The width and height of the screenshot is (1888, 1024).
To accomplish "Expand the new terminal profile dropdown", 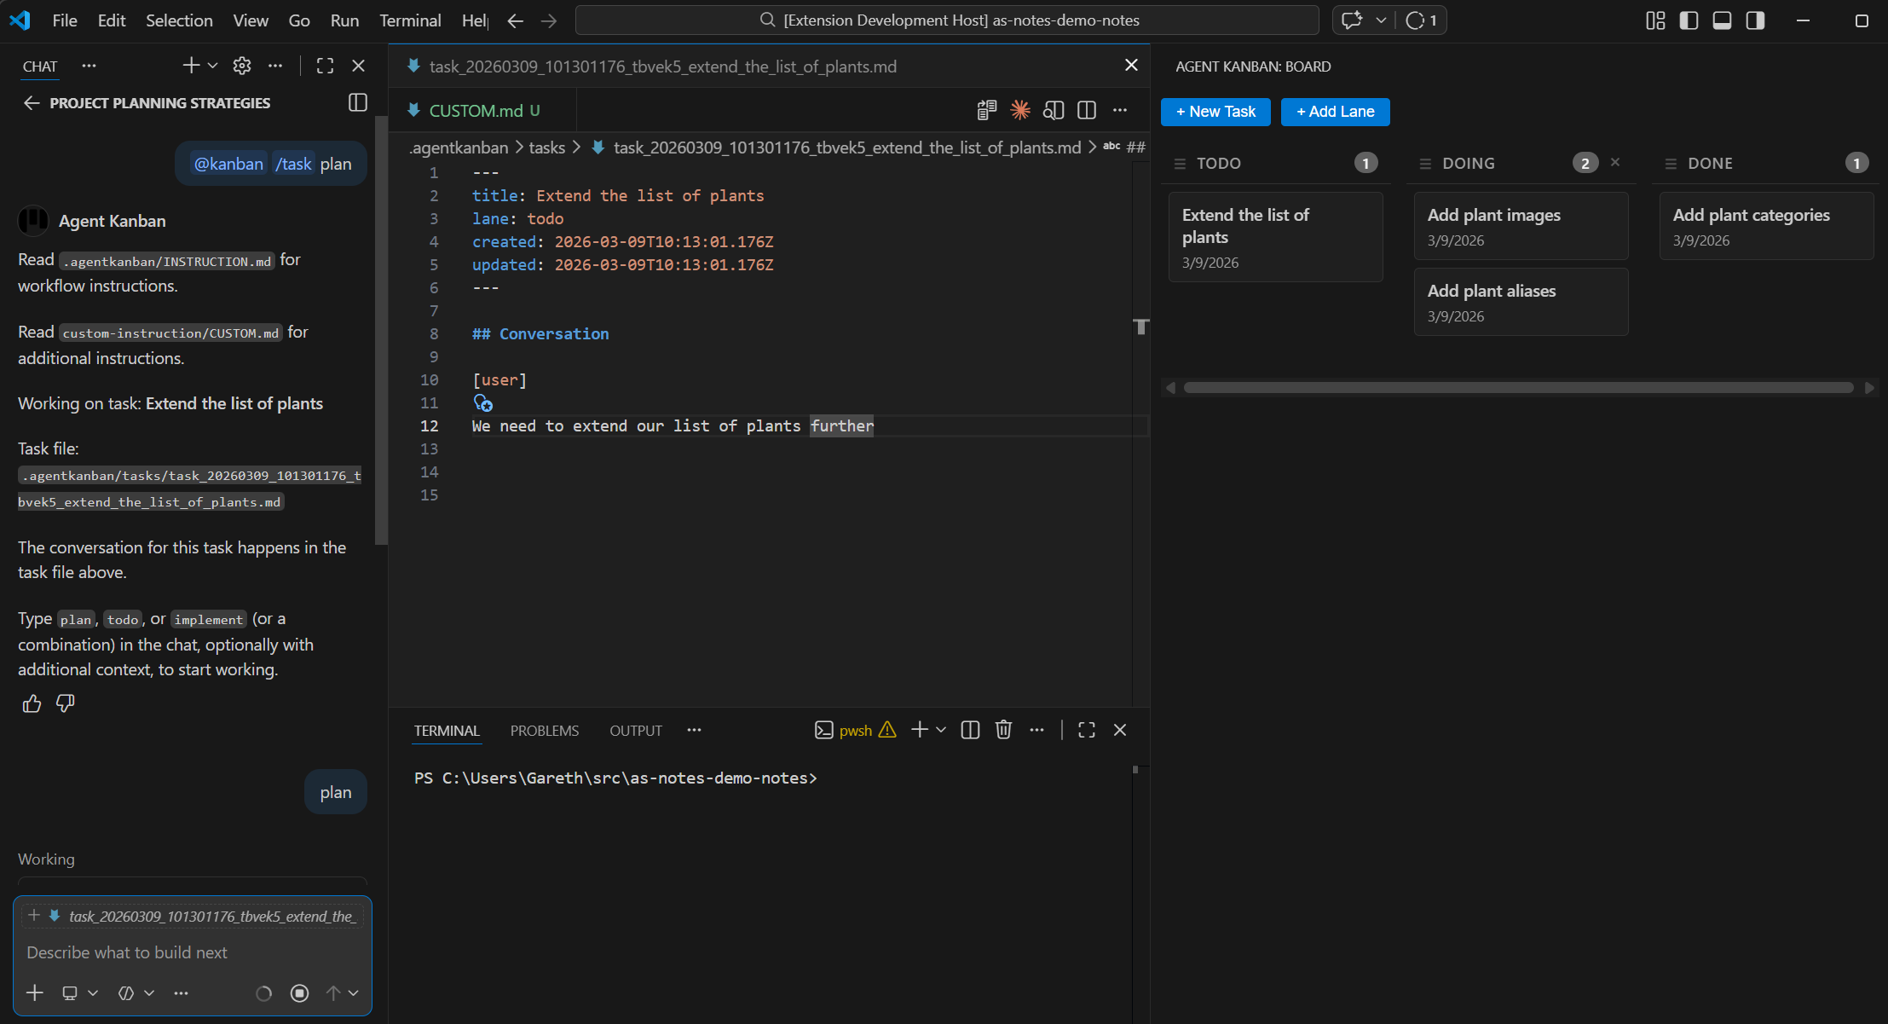I will coord(940,730).
